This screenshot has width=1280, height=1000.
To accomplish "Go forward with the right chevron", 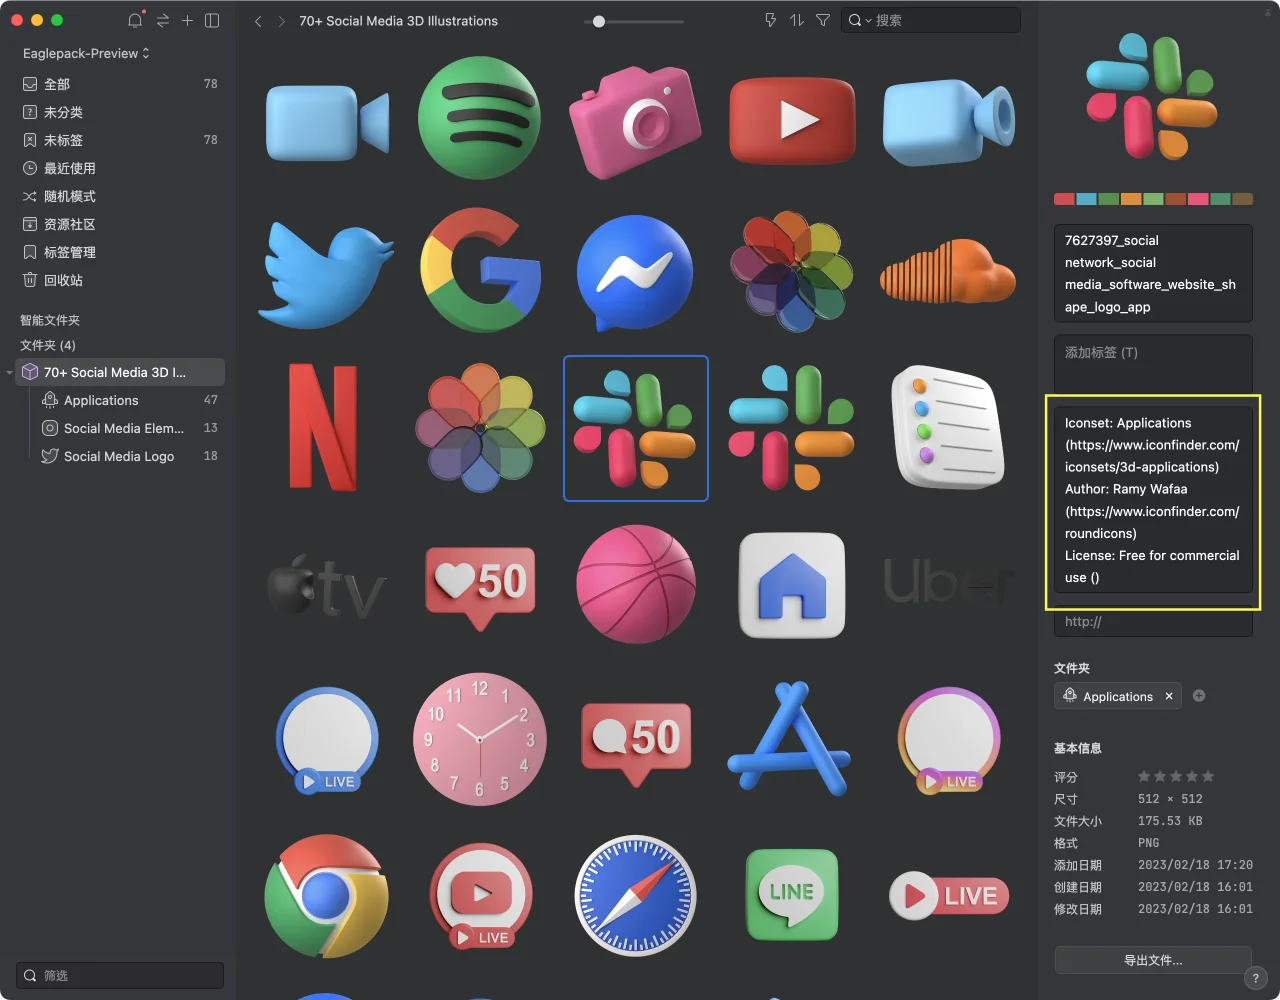I will (281, 21).
